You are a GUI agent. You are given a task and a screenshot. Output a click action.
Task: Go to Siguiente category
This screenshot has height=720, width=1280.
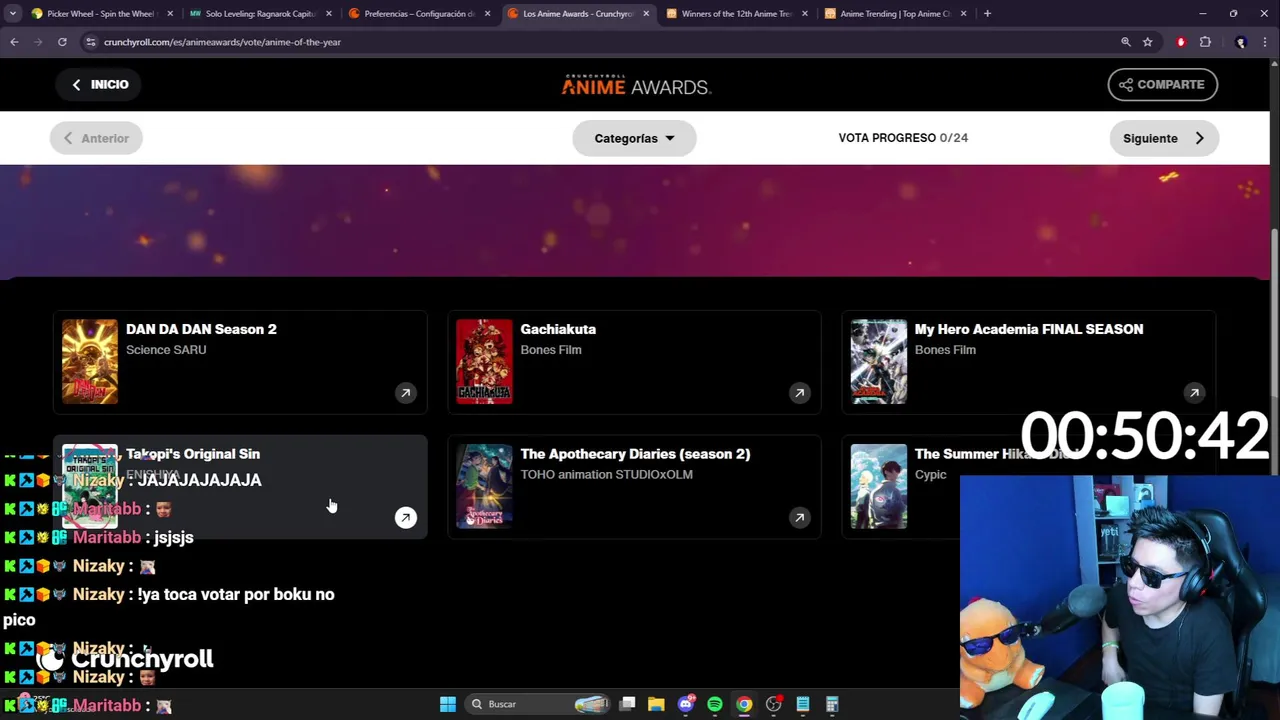pos(1164,138)
